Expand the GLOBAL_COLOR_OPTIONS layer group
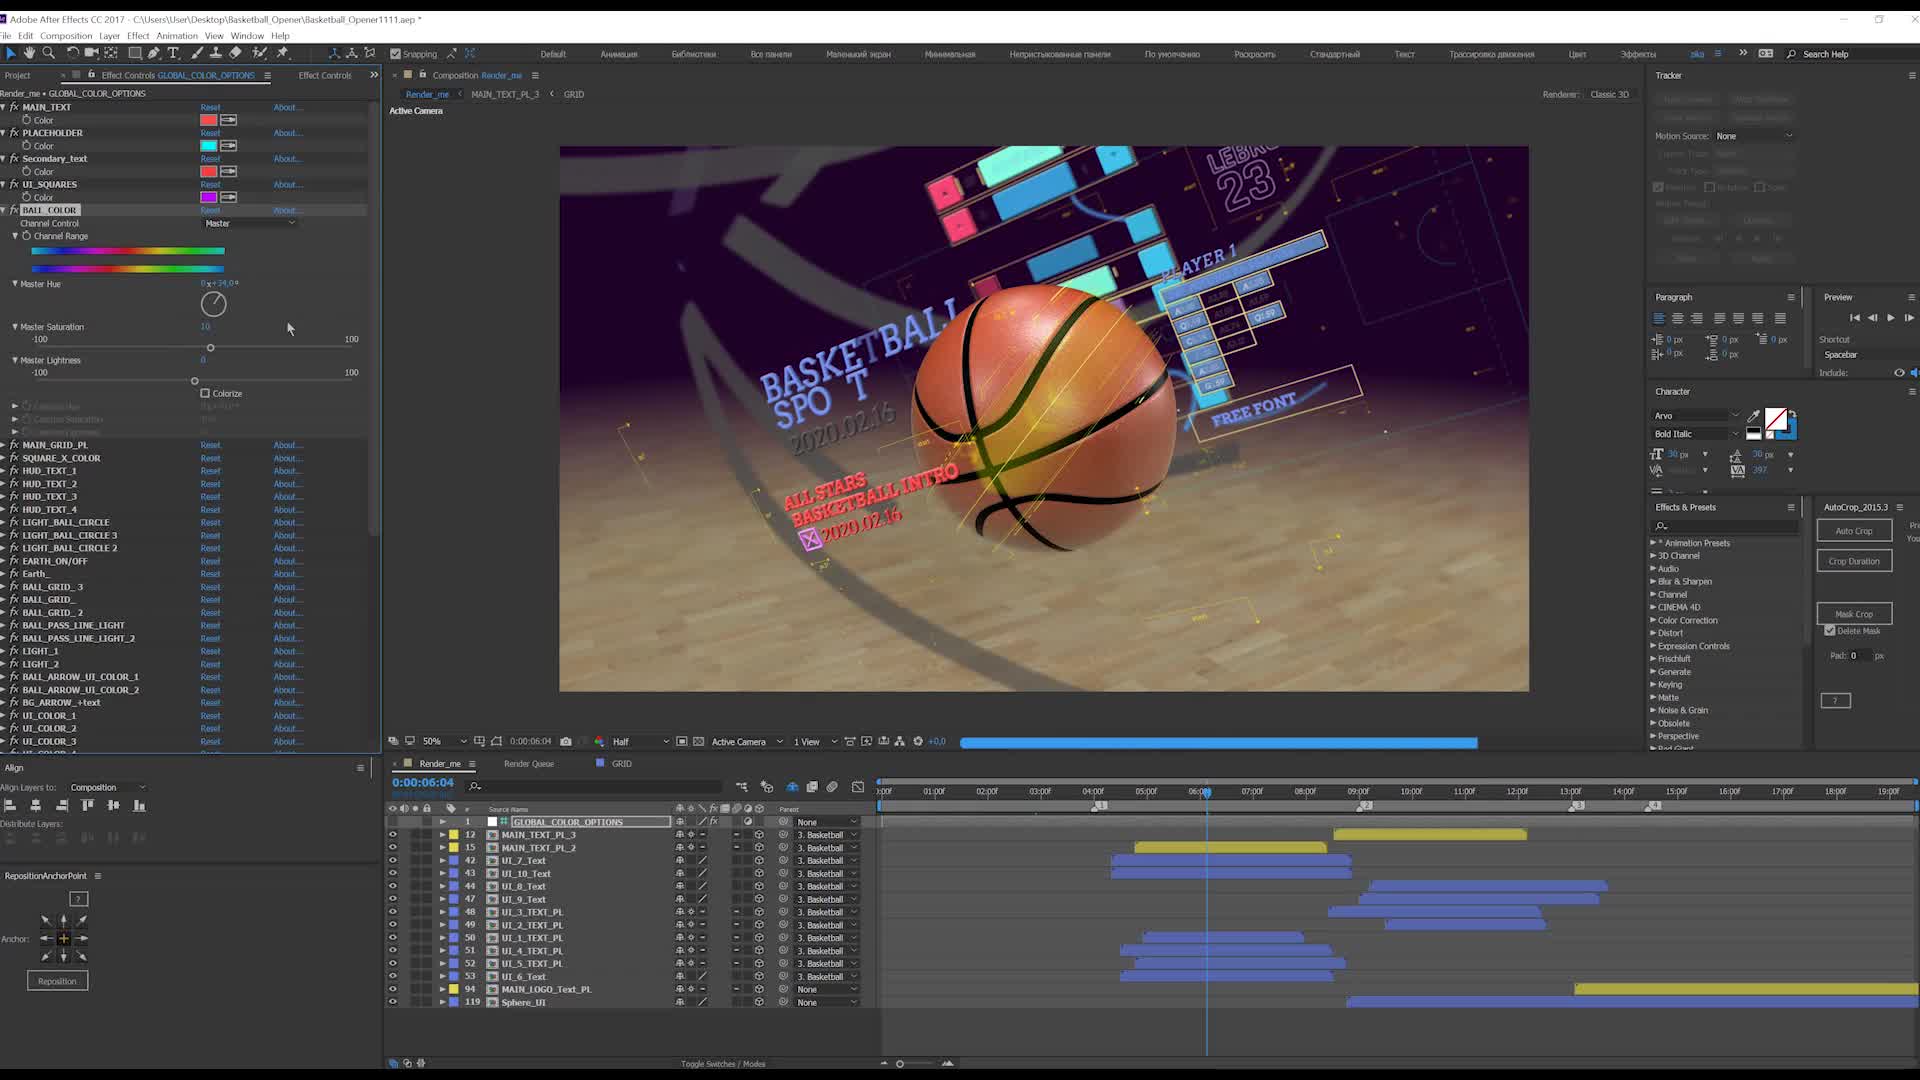 pyautogui.click(x=442, y=822)
